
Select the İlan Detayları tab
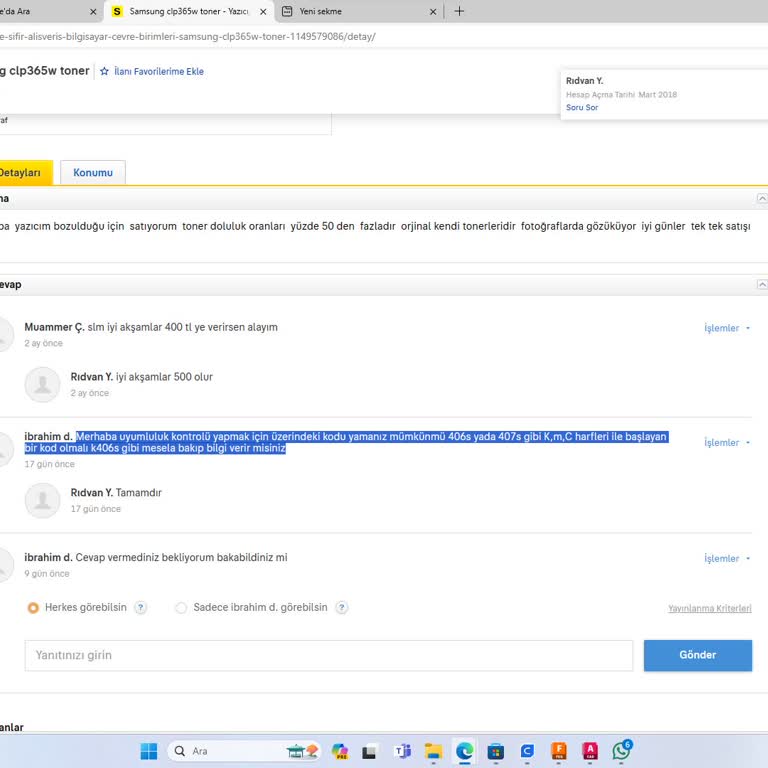coord(25,172)
